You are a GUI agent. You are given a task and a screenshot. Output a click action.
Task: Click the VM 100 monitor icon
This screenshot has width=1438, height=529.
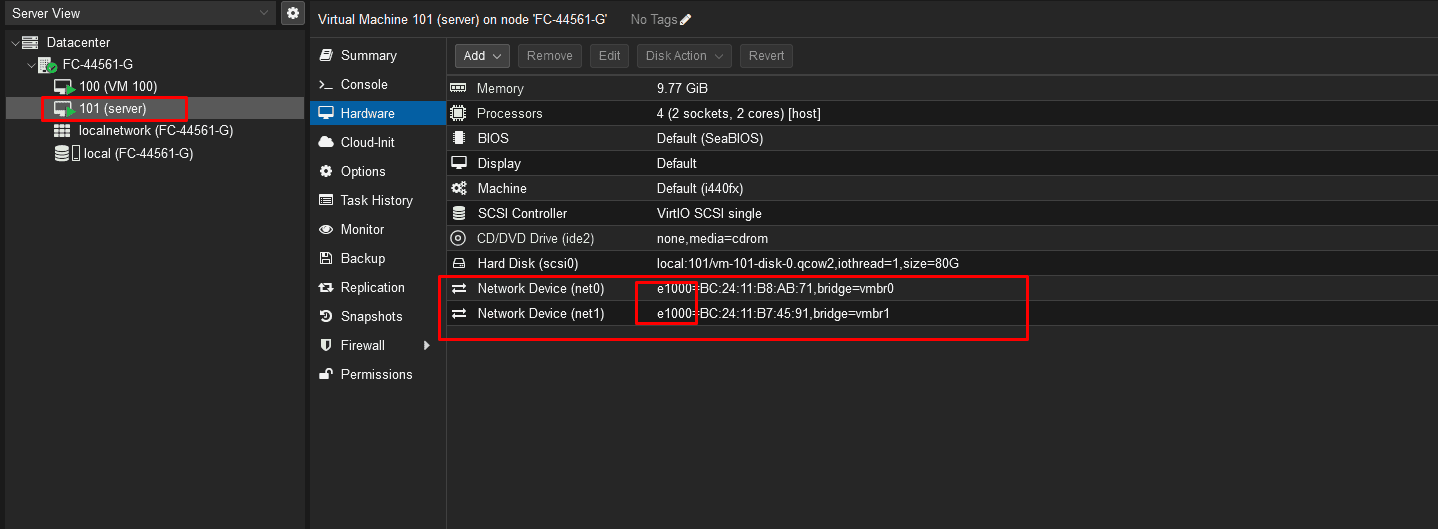tap(64, 87)
